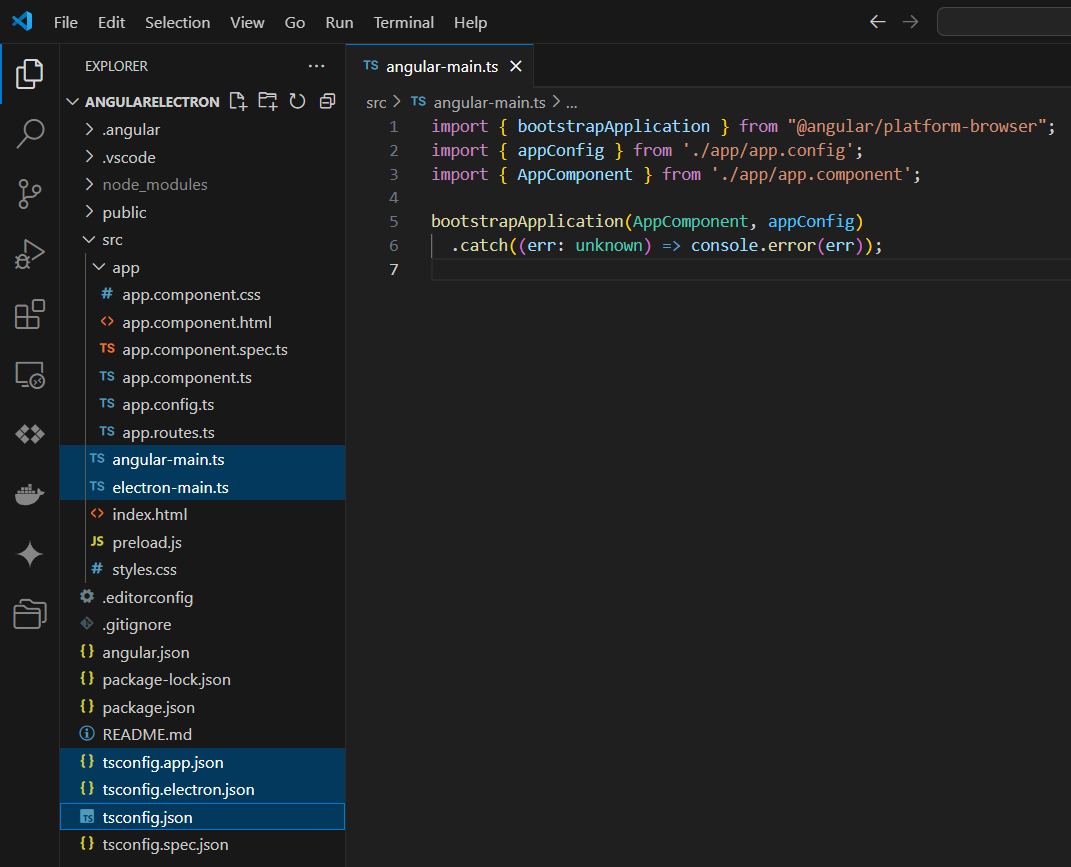Screen dimensions: 1071x867
Task: Open the Search view
Action: [30, 133]
